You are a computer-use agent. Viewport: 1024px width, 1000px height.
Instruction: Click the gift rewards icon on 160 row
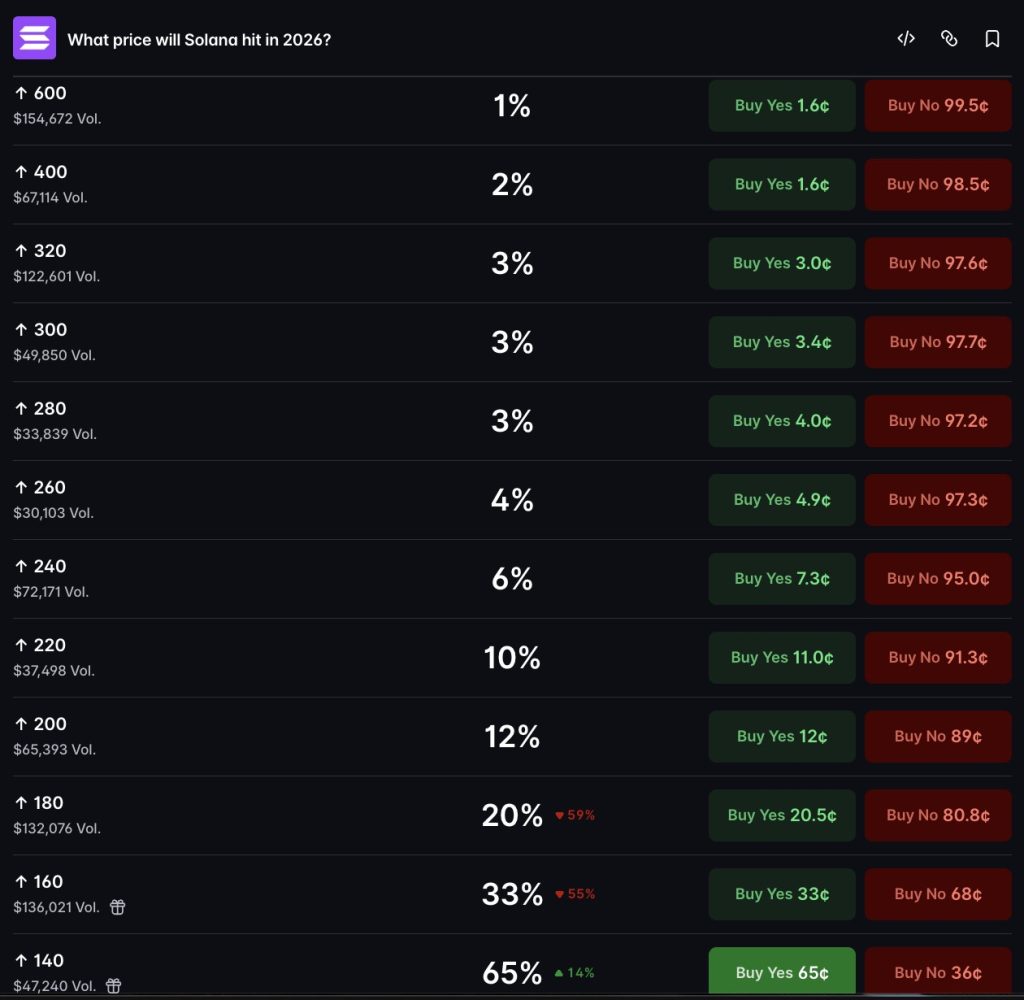[118, 907]
